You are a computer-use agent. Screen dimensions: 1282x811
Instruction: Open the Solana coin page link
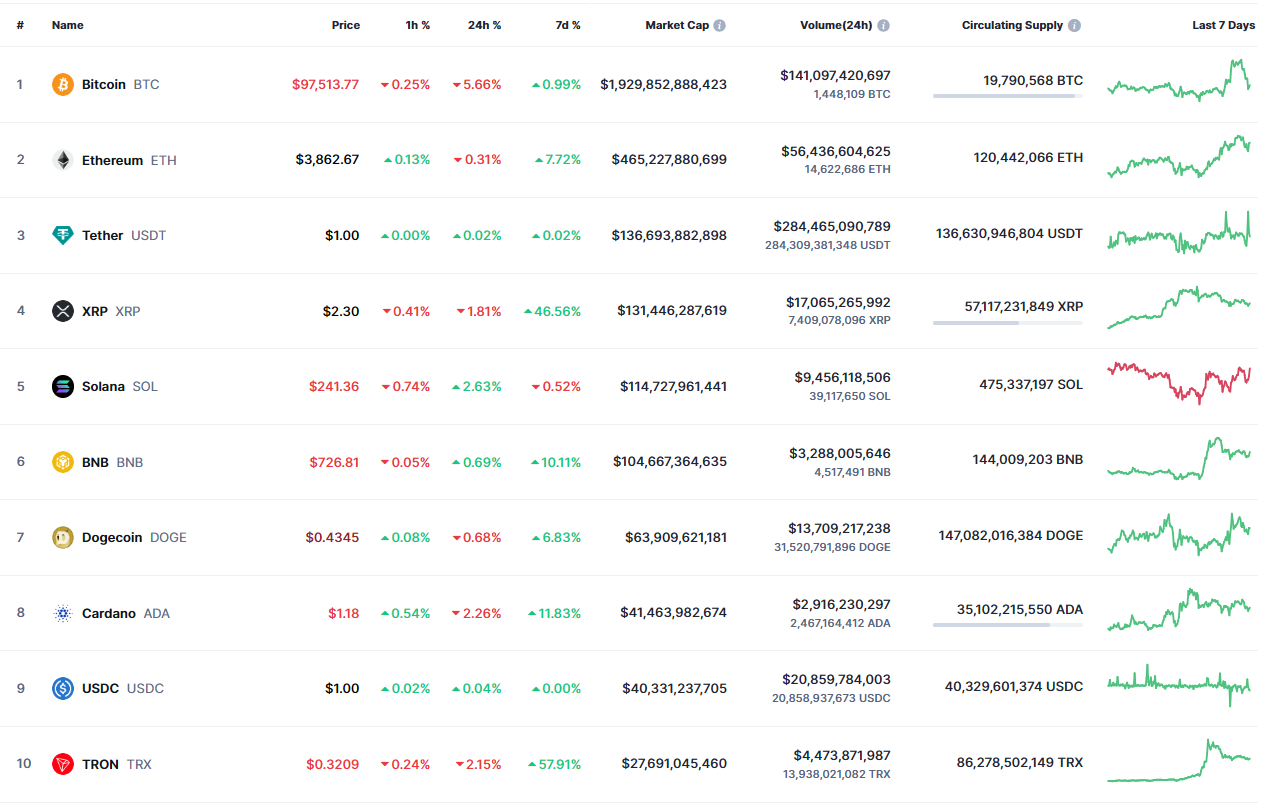(103, 387)
